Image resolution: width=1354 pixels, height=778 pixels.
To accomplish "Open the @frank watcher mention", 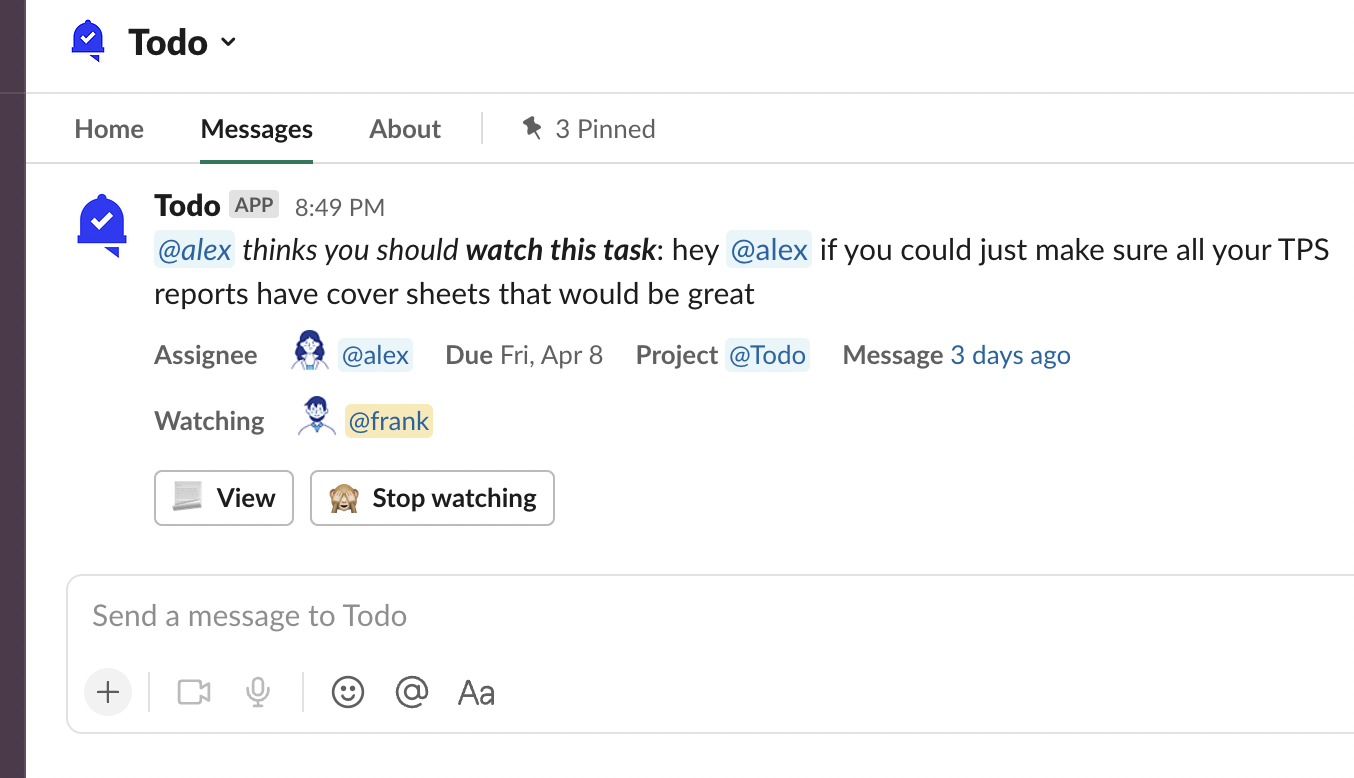I will 389,421.
